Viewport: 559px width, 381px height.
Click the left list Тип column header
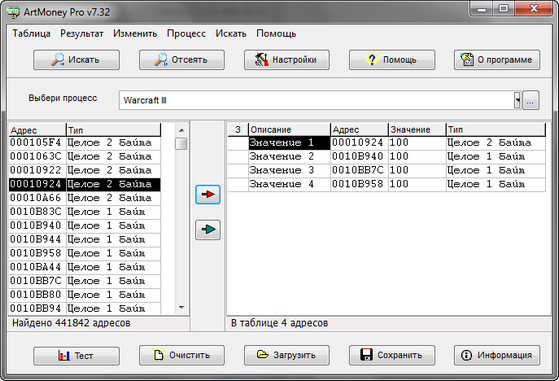tap(113, 130)
